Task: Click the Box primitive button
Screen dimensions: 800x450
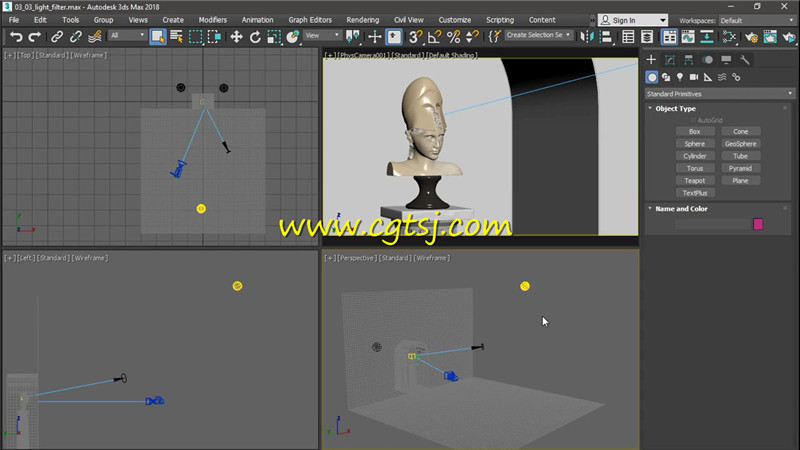Action: tap(695, 131)
